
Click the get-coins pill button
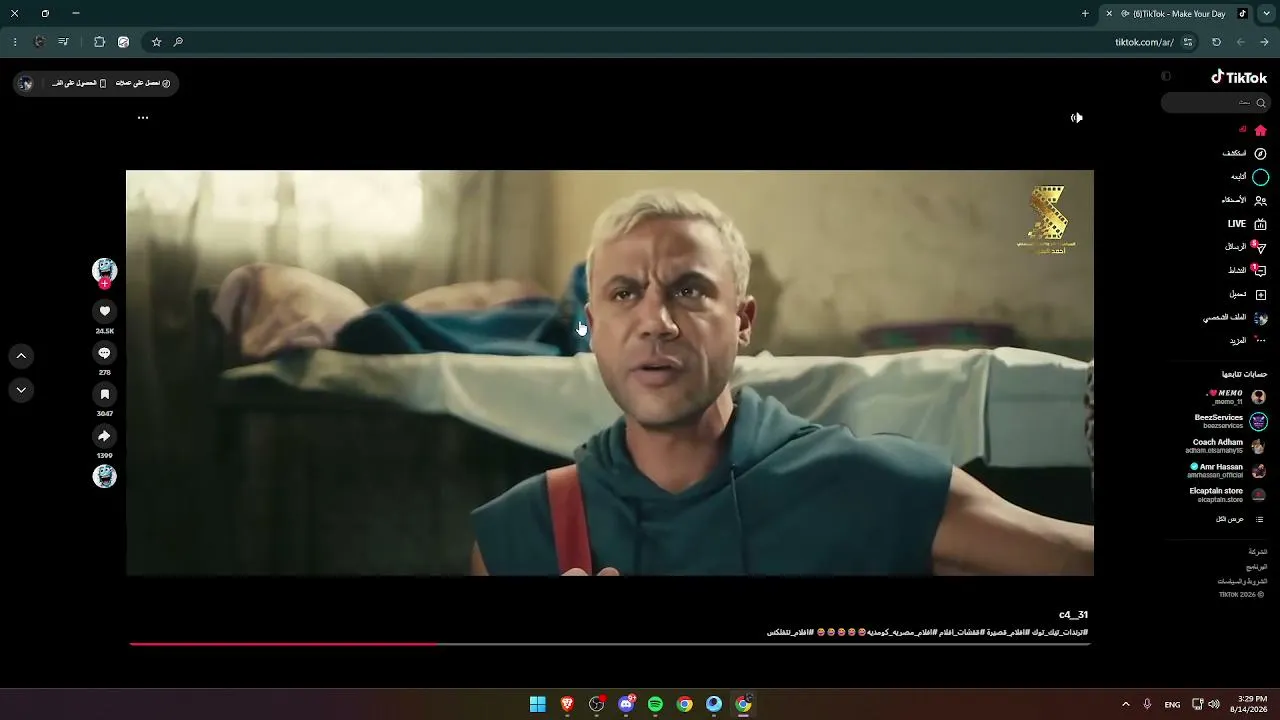pyautogui.click(x=145, y=83)
